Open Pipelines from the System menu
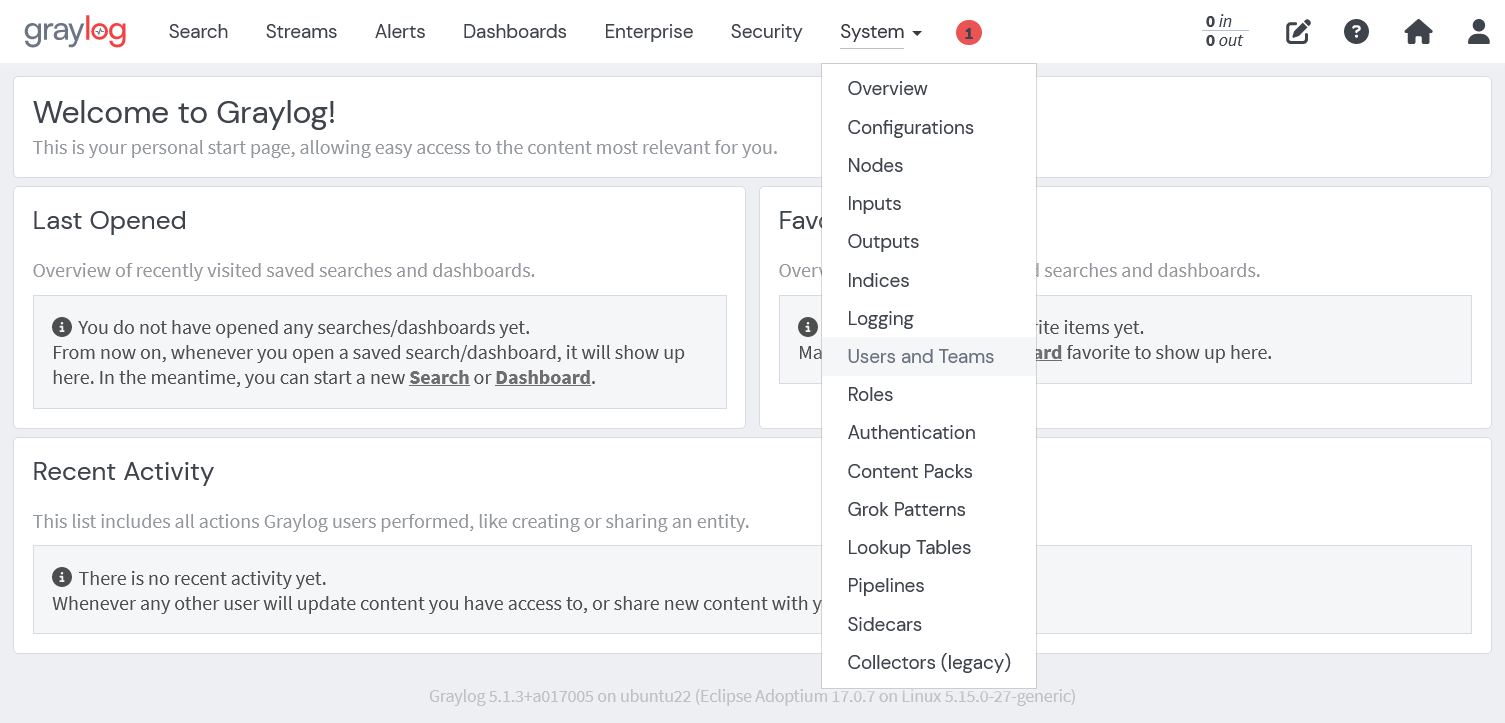Screen dimensions: 1505x723 [x=929, y=585]
